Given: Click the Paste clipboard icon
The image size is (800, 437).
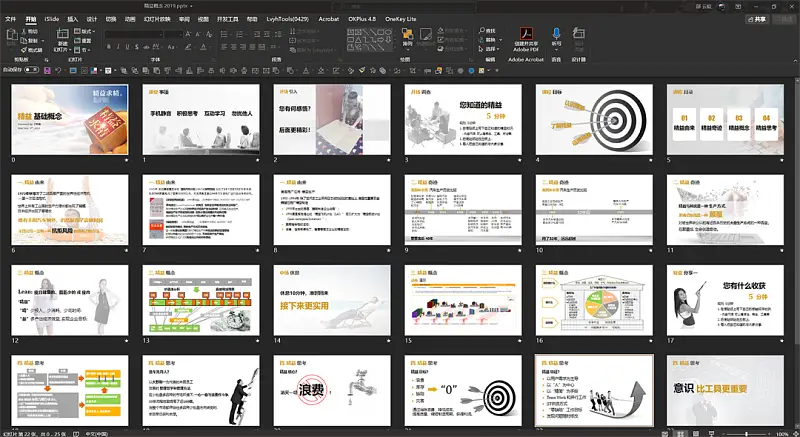Looking at the screenshot, I should click(x=11, y=35).
